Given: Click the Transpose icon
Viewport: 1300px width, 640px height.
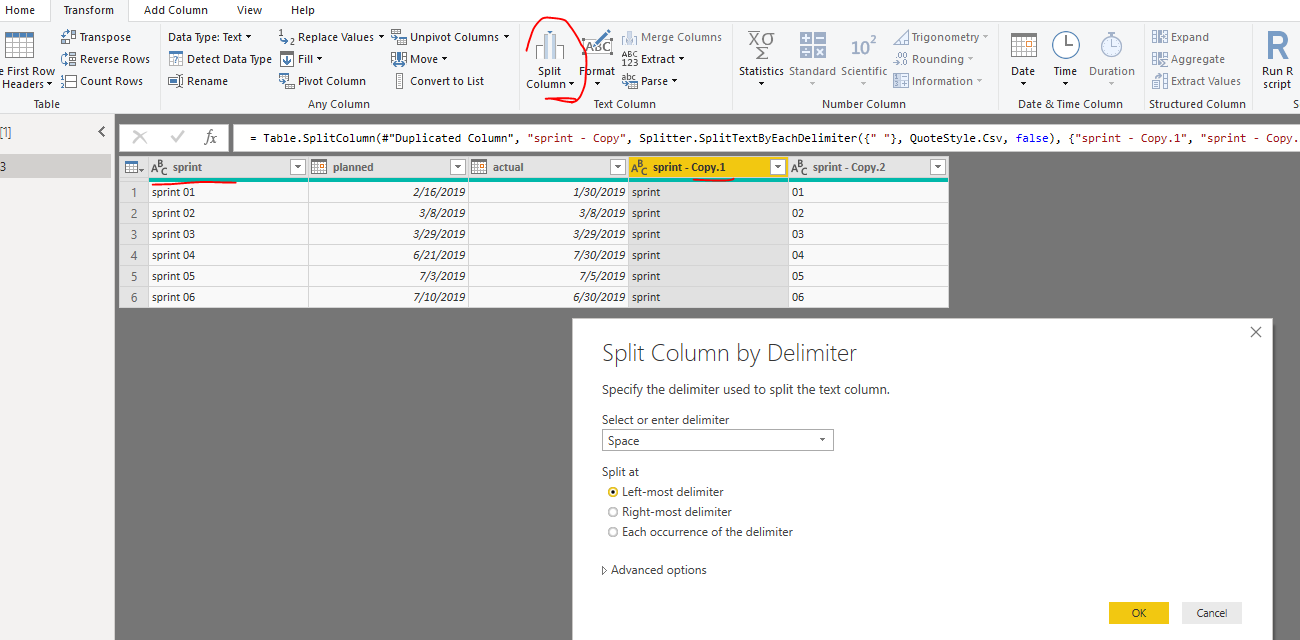Looking at the screenshot, I should (68, 37).
